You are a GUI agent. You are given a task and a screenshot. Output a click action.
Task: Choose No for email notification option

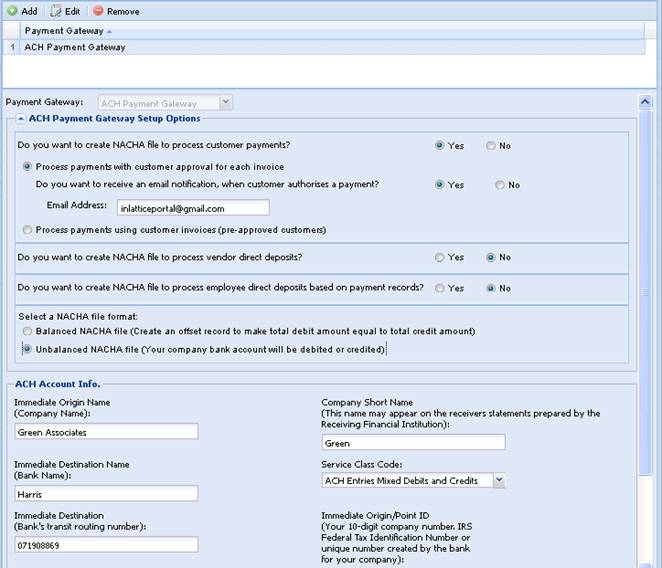(500, 185)
